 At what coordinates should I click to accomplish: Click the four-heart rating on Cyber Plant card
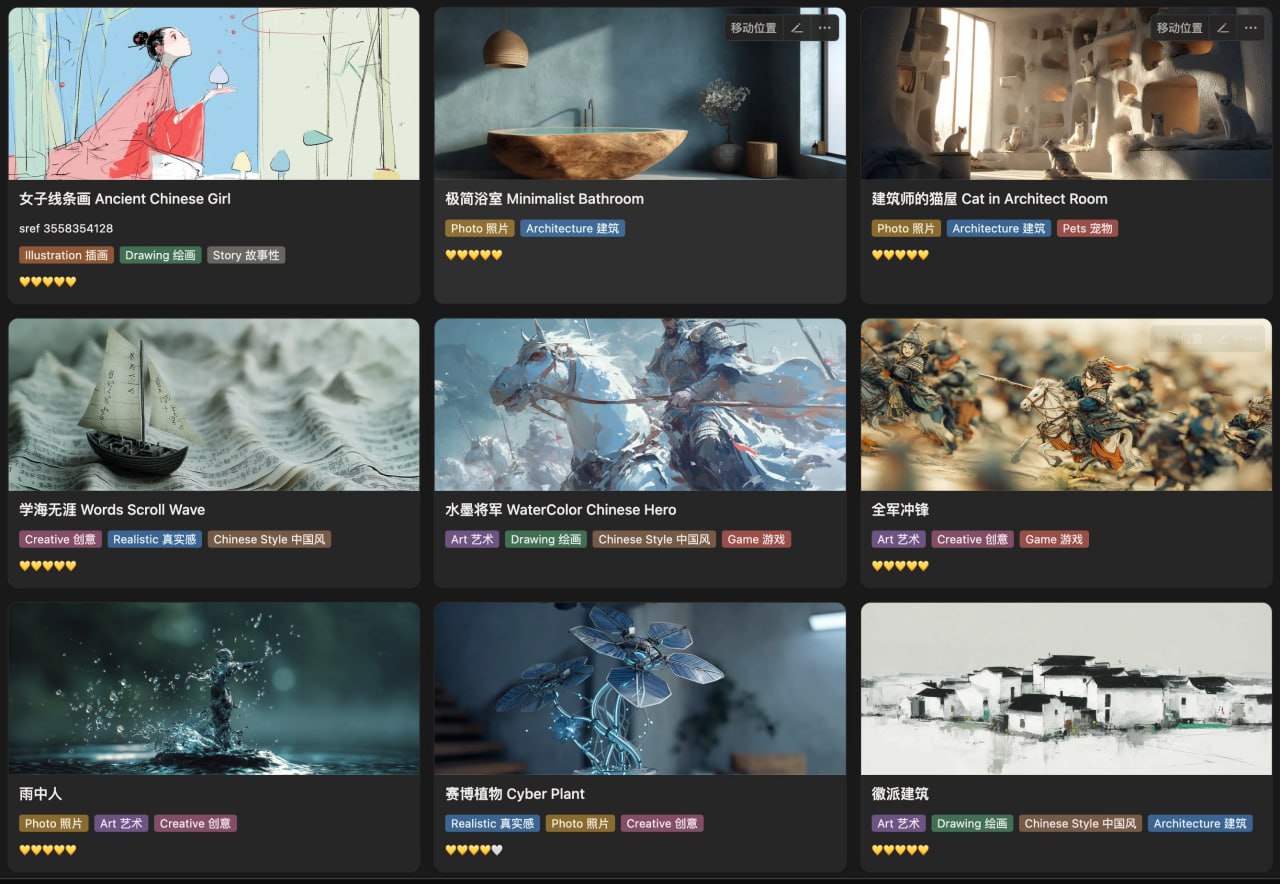[x=474, y=850]
